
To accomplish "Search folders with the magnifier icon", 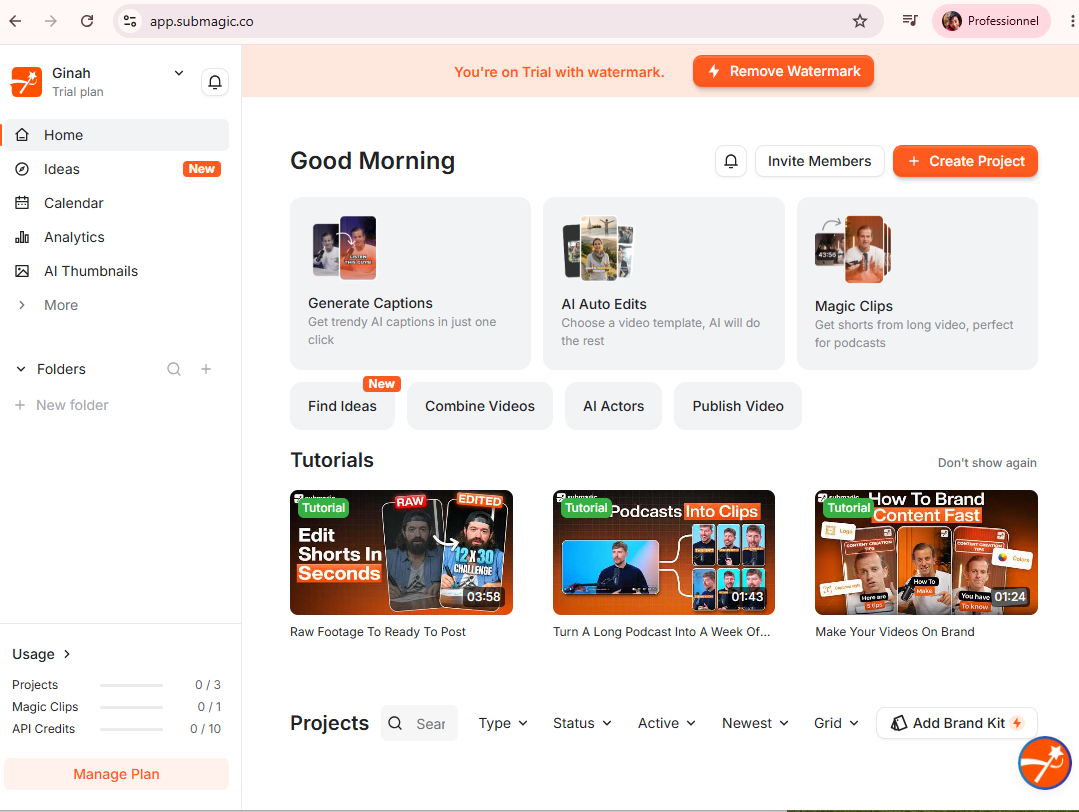I will [174, 370].
